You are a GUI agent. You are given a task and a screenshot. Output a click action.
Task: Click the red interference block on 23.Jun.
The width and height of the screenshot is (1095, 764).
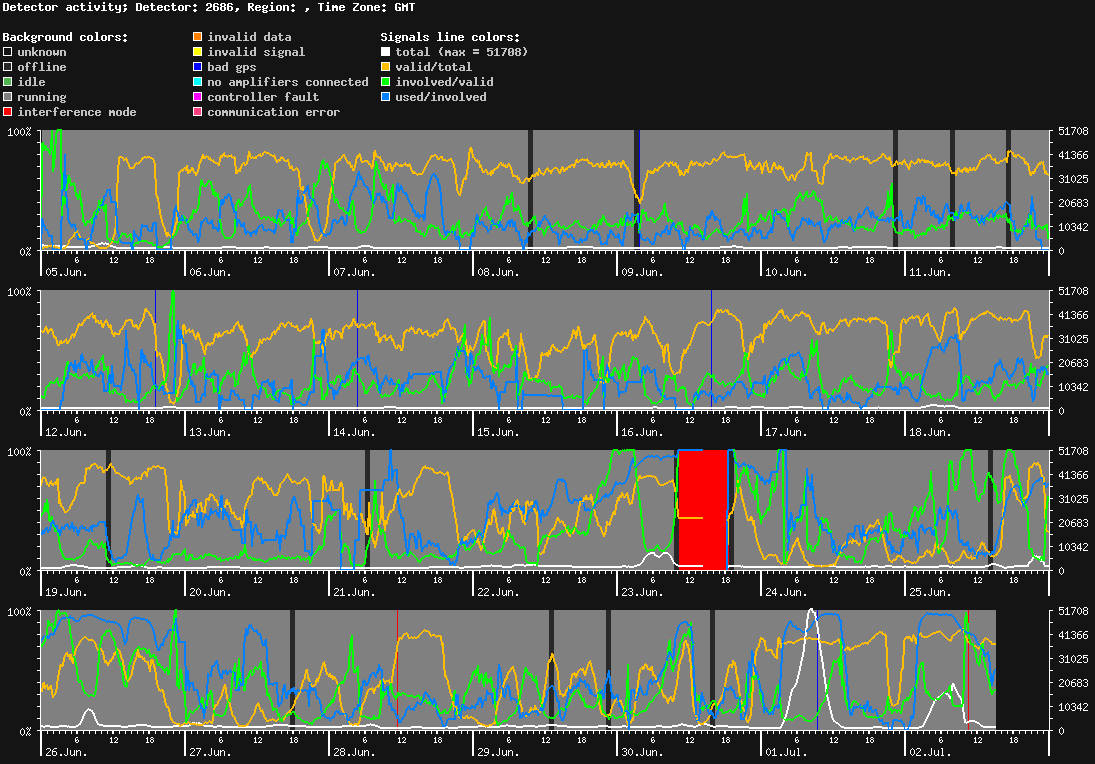(x=703, y=510)
